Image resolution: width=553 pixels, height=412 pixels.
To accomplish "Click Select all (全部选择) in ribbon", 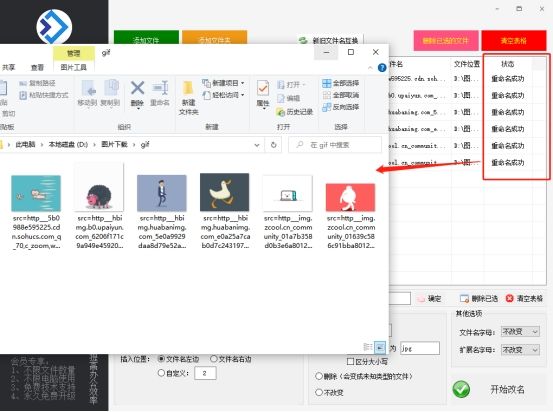I will click(x=340, y=83).
